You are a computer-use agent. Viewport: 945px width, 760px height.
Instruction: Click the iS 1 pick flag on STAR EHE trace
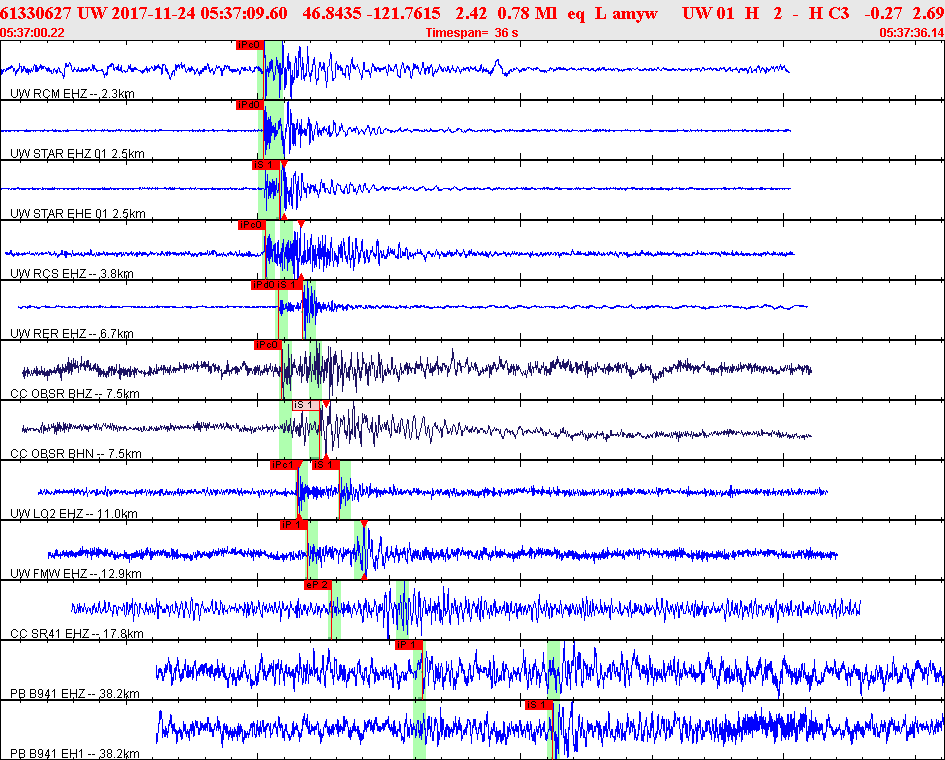pyautogui.click(x=266, y=165)
